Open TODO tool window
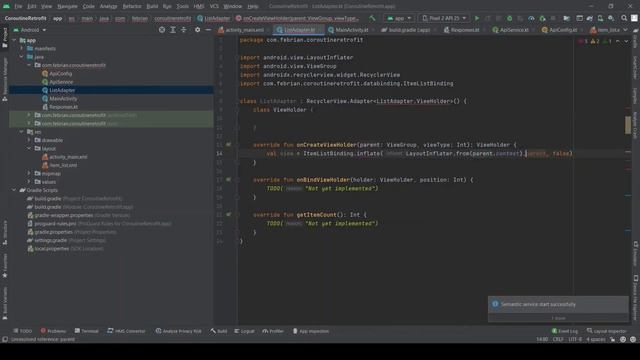 (22, 331)
